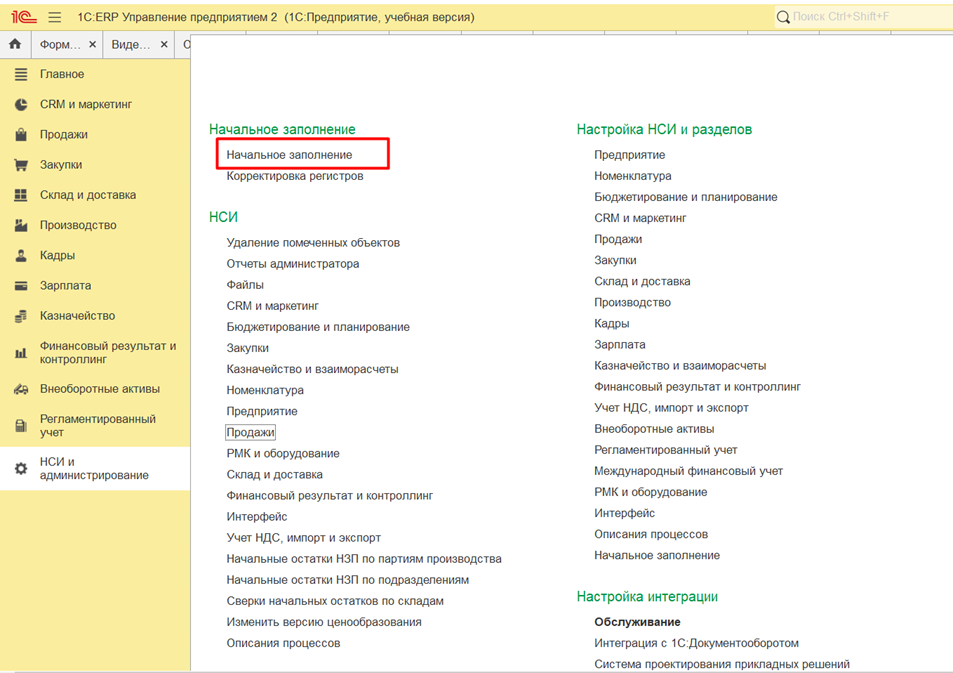Open Казначейство и взаиморасчеты under НСИ
Viewport: 953px width, 673px height.
(312, 370)
